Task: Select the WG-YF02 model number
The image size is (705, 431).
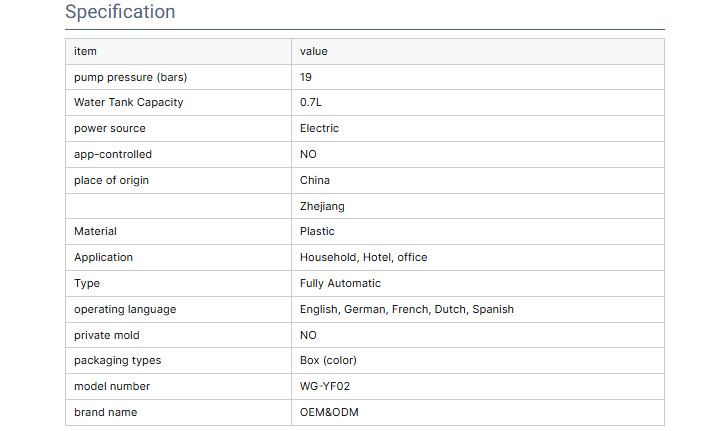Action: pos(326,387)
